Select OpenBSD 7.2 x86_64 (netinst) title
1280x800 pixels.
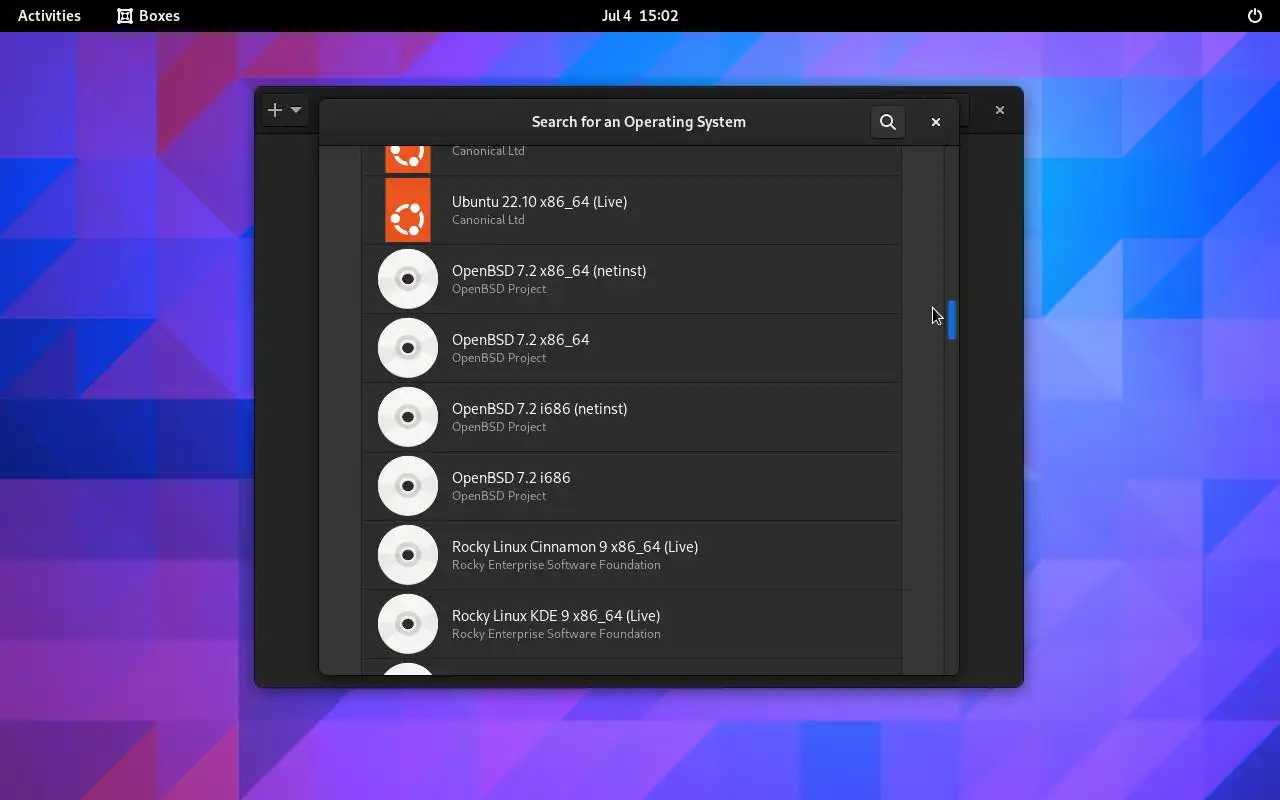click(549, 271)
